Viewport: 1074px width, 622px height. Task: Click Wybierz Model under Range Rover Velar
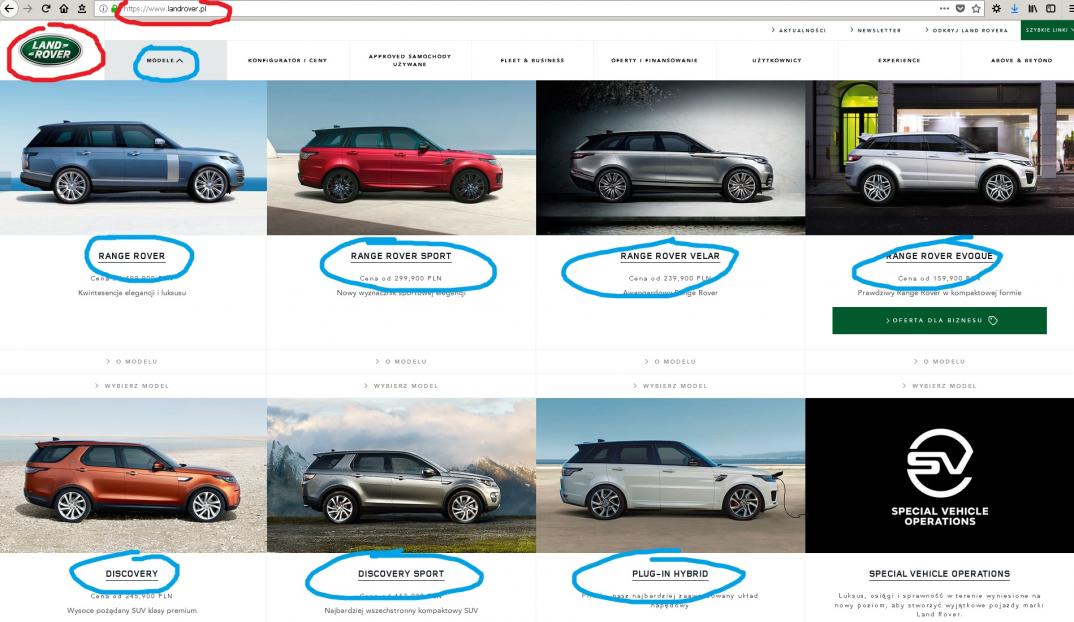pyautogui.click(x=670, y=386)
